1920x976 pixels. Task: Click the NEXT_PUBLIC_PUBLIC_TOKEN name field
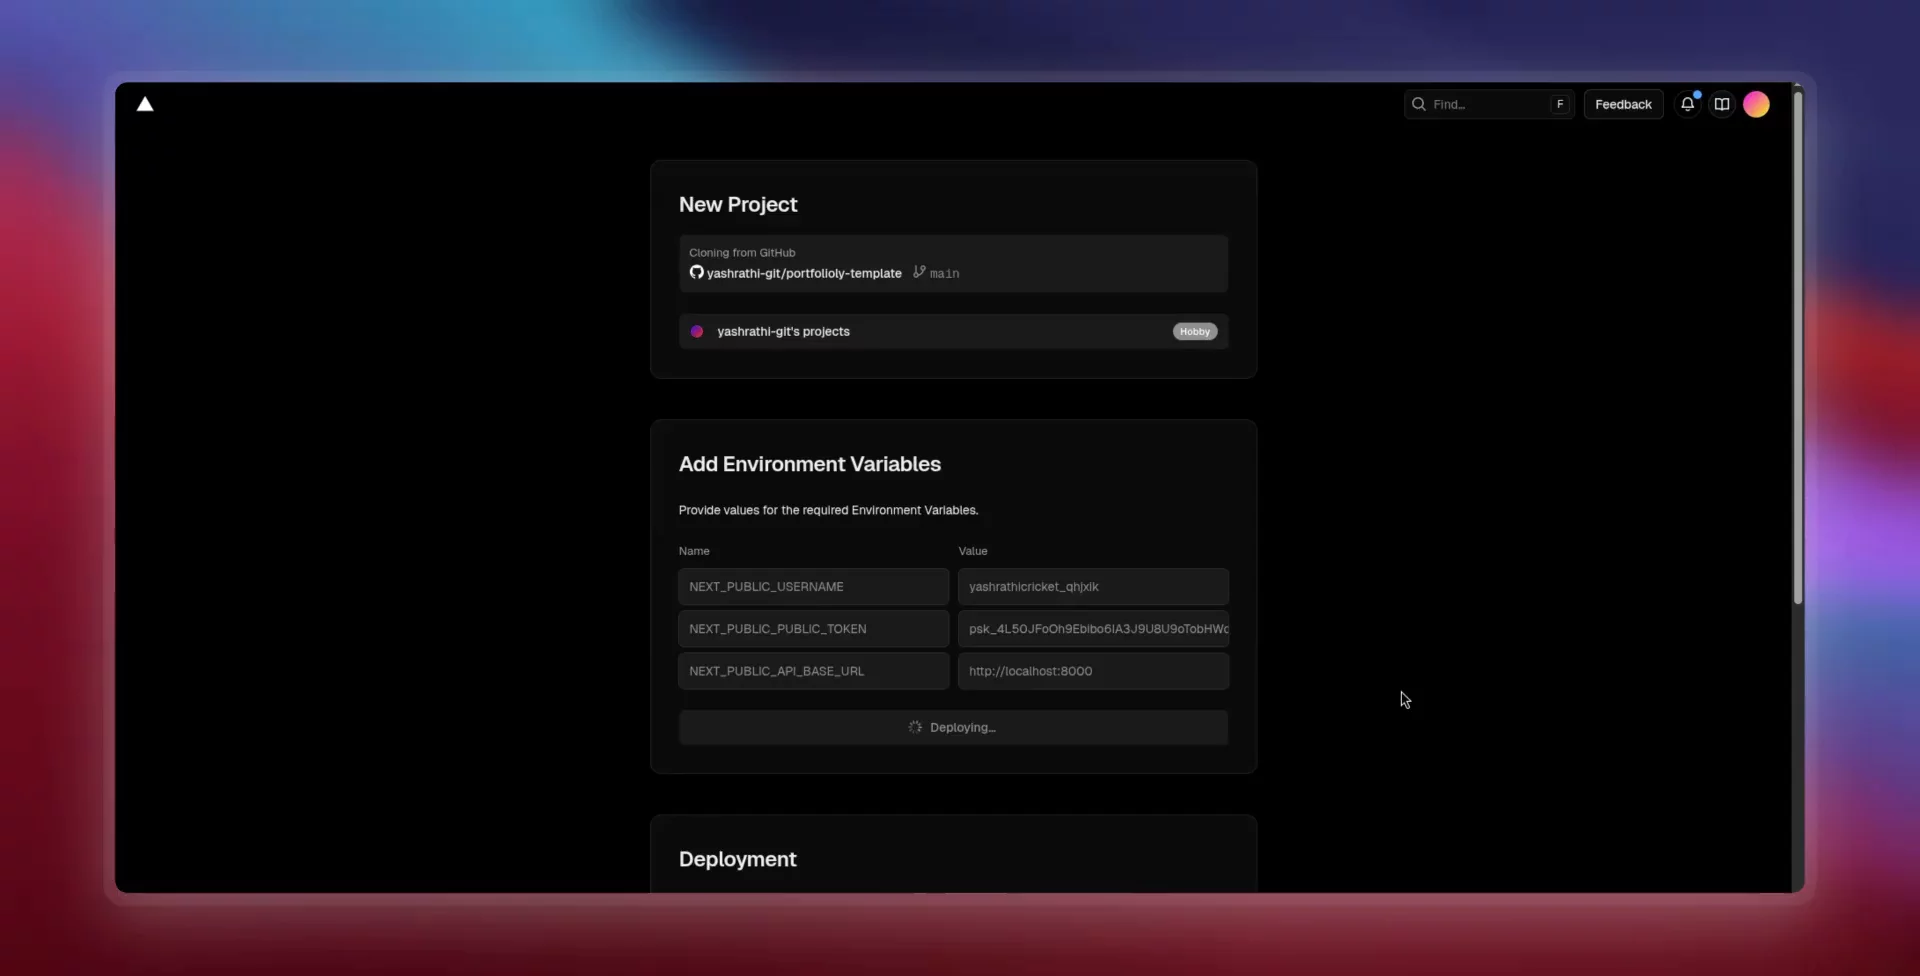(x=813, y=629)
